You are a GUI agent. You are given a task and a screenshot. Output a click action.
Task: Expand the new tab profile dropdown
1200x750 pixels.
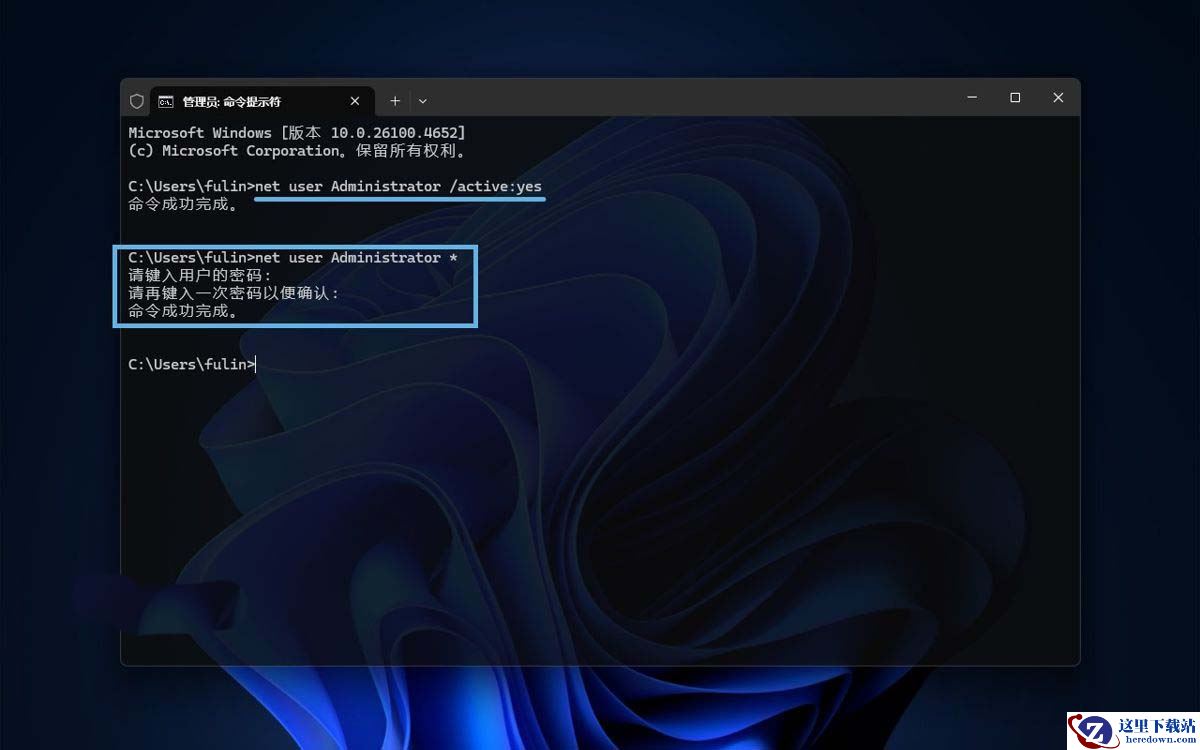[423, 101]
